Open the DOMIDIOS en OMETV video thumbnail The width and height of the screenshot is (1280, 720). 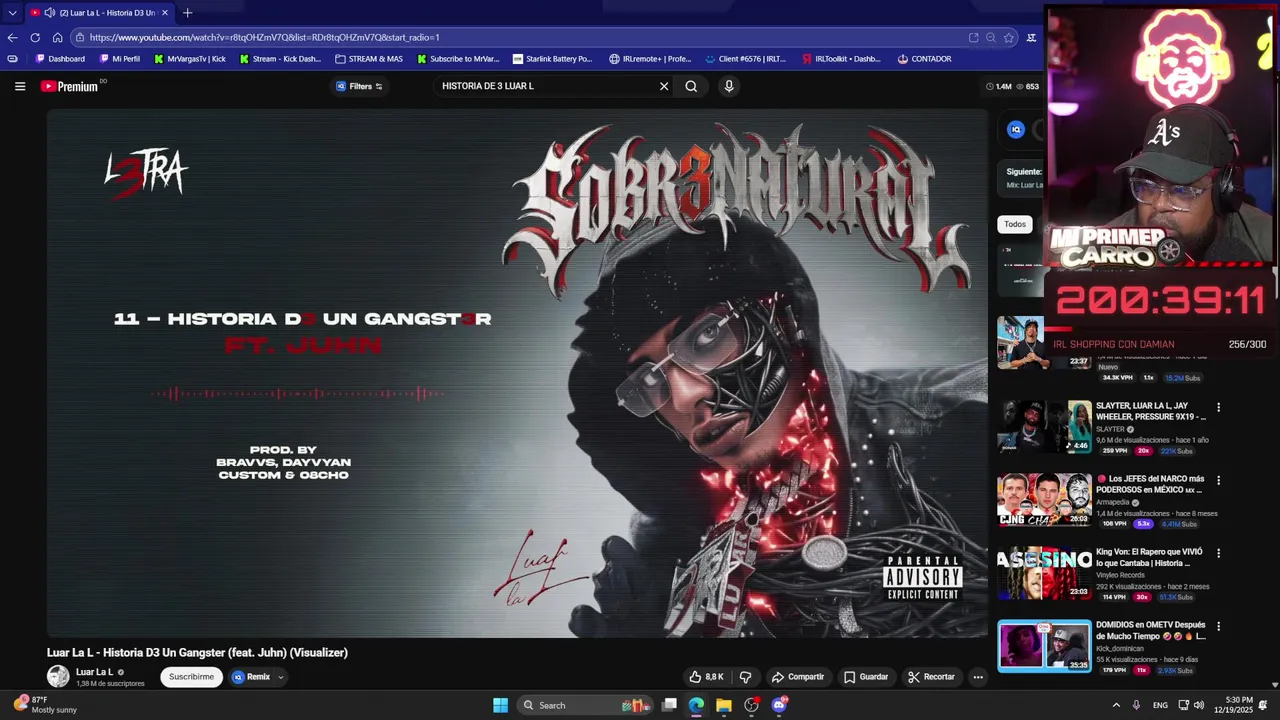(1044, 646)
